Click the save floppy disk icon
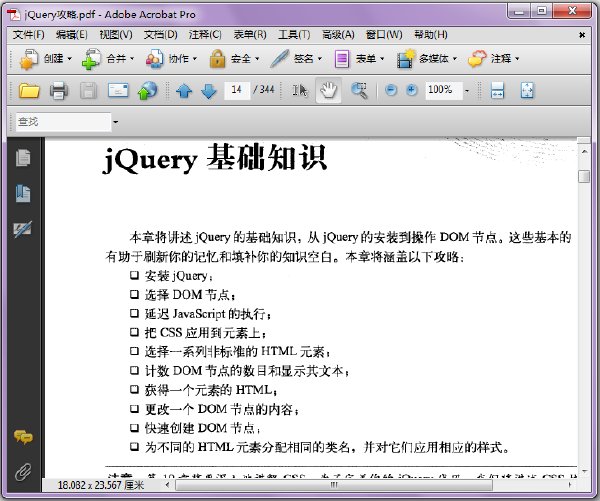The image size is (600, 501). (x=88, y=91)
